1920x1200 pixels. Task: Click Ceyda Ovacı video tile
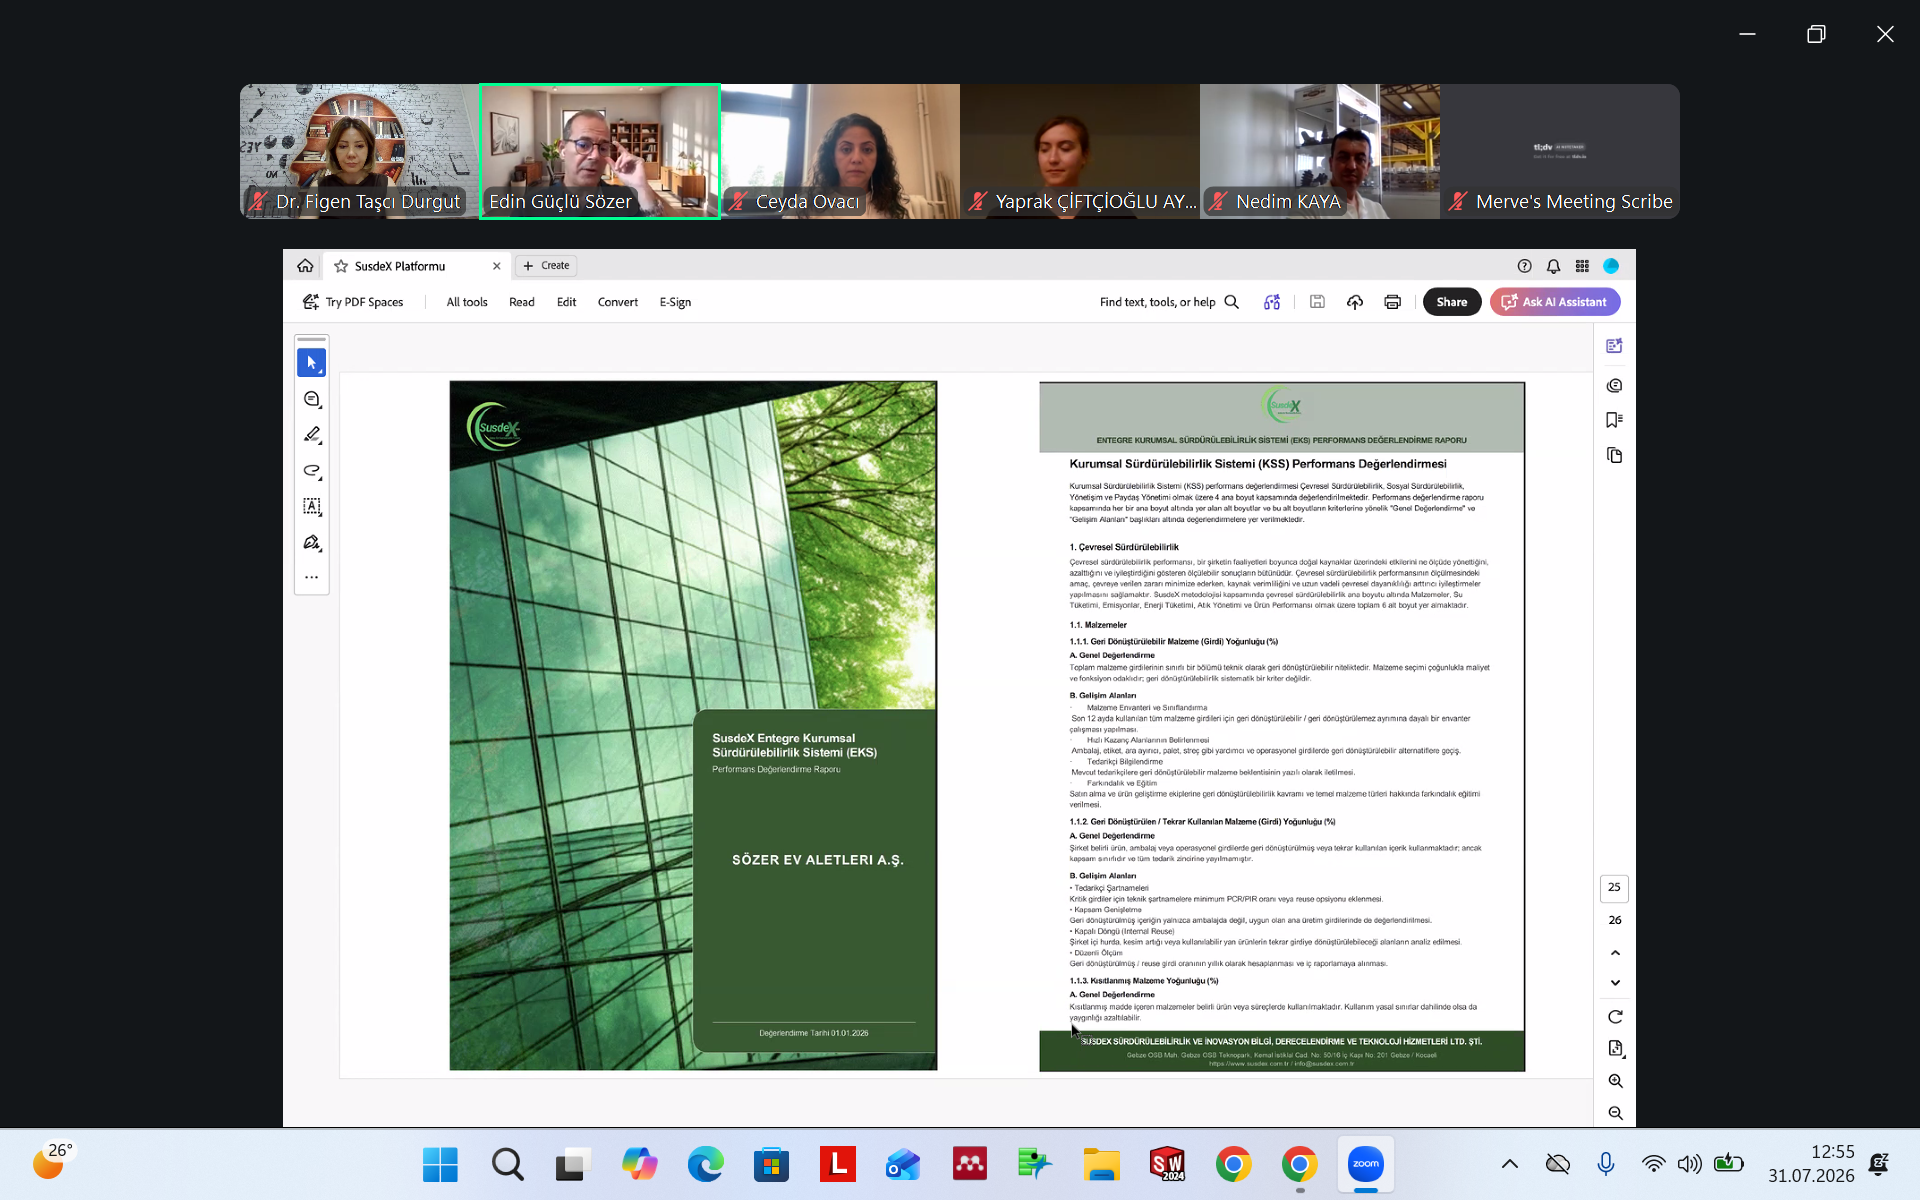pos(840,151)
